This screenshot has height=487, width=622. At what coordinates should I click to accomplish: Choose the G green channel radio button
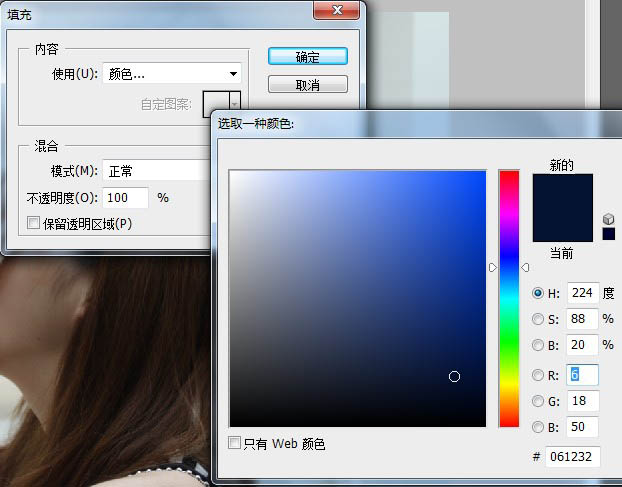(538, 401)
